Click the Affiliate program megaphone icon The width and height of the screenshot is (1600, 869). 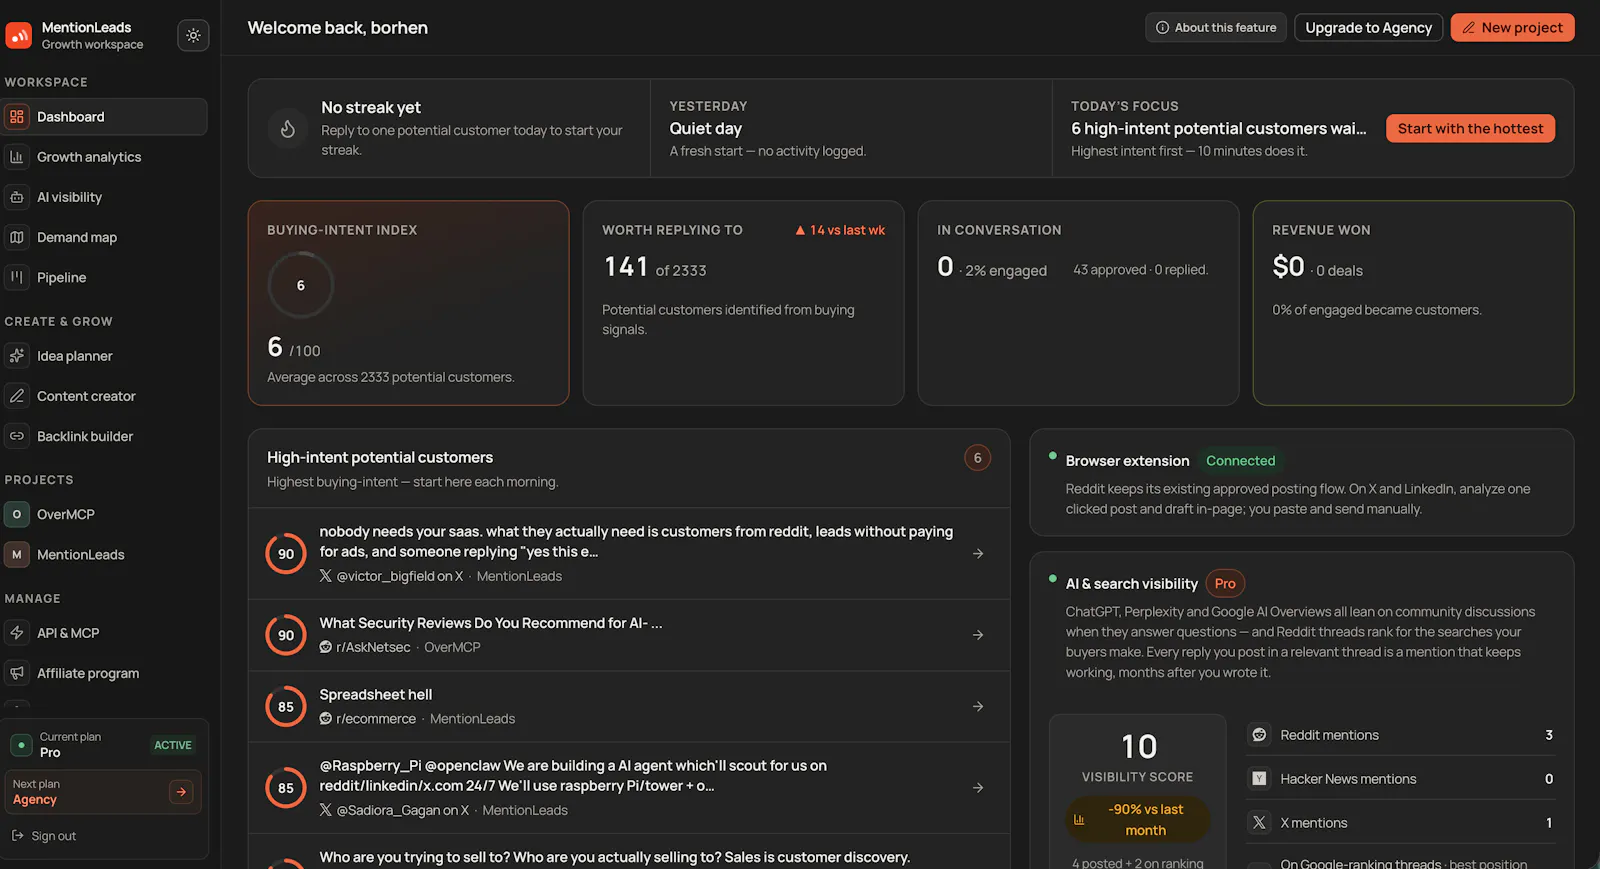tap(17, 673)
